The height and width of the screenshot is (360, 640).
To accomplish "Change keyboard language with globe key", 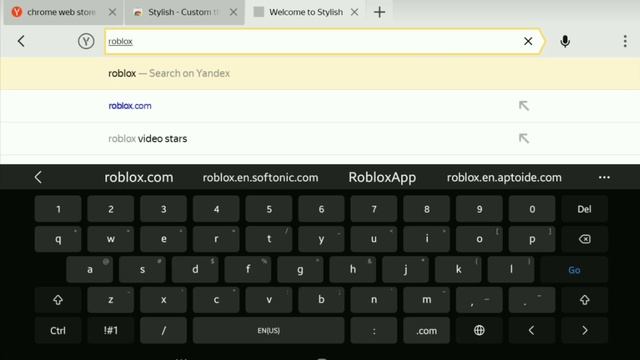I will [x=479, y=330].
